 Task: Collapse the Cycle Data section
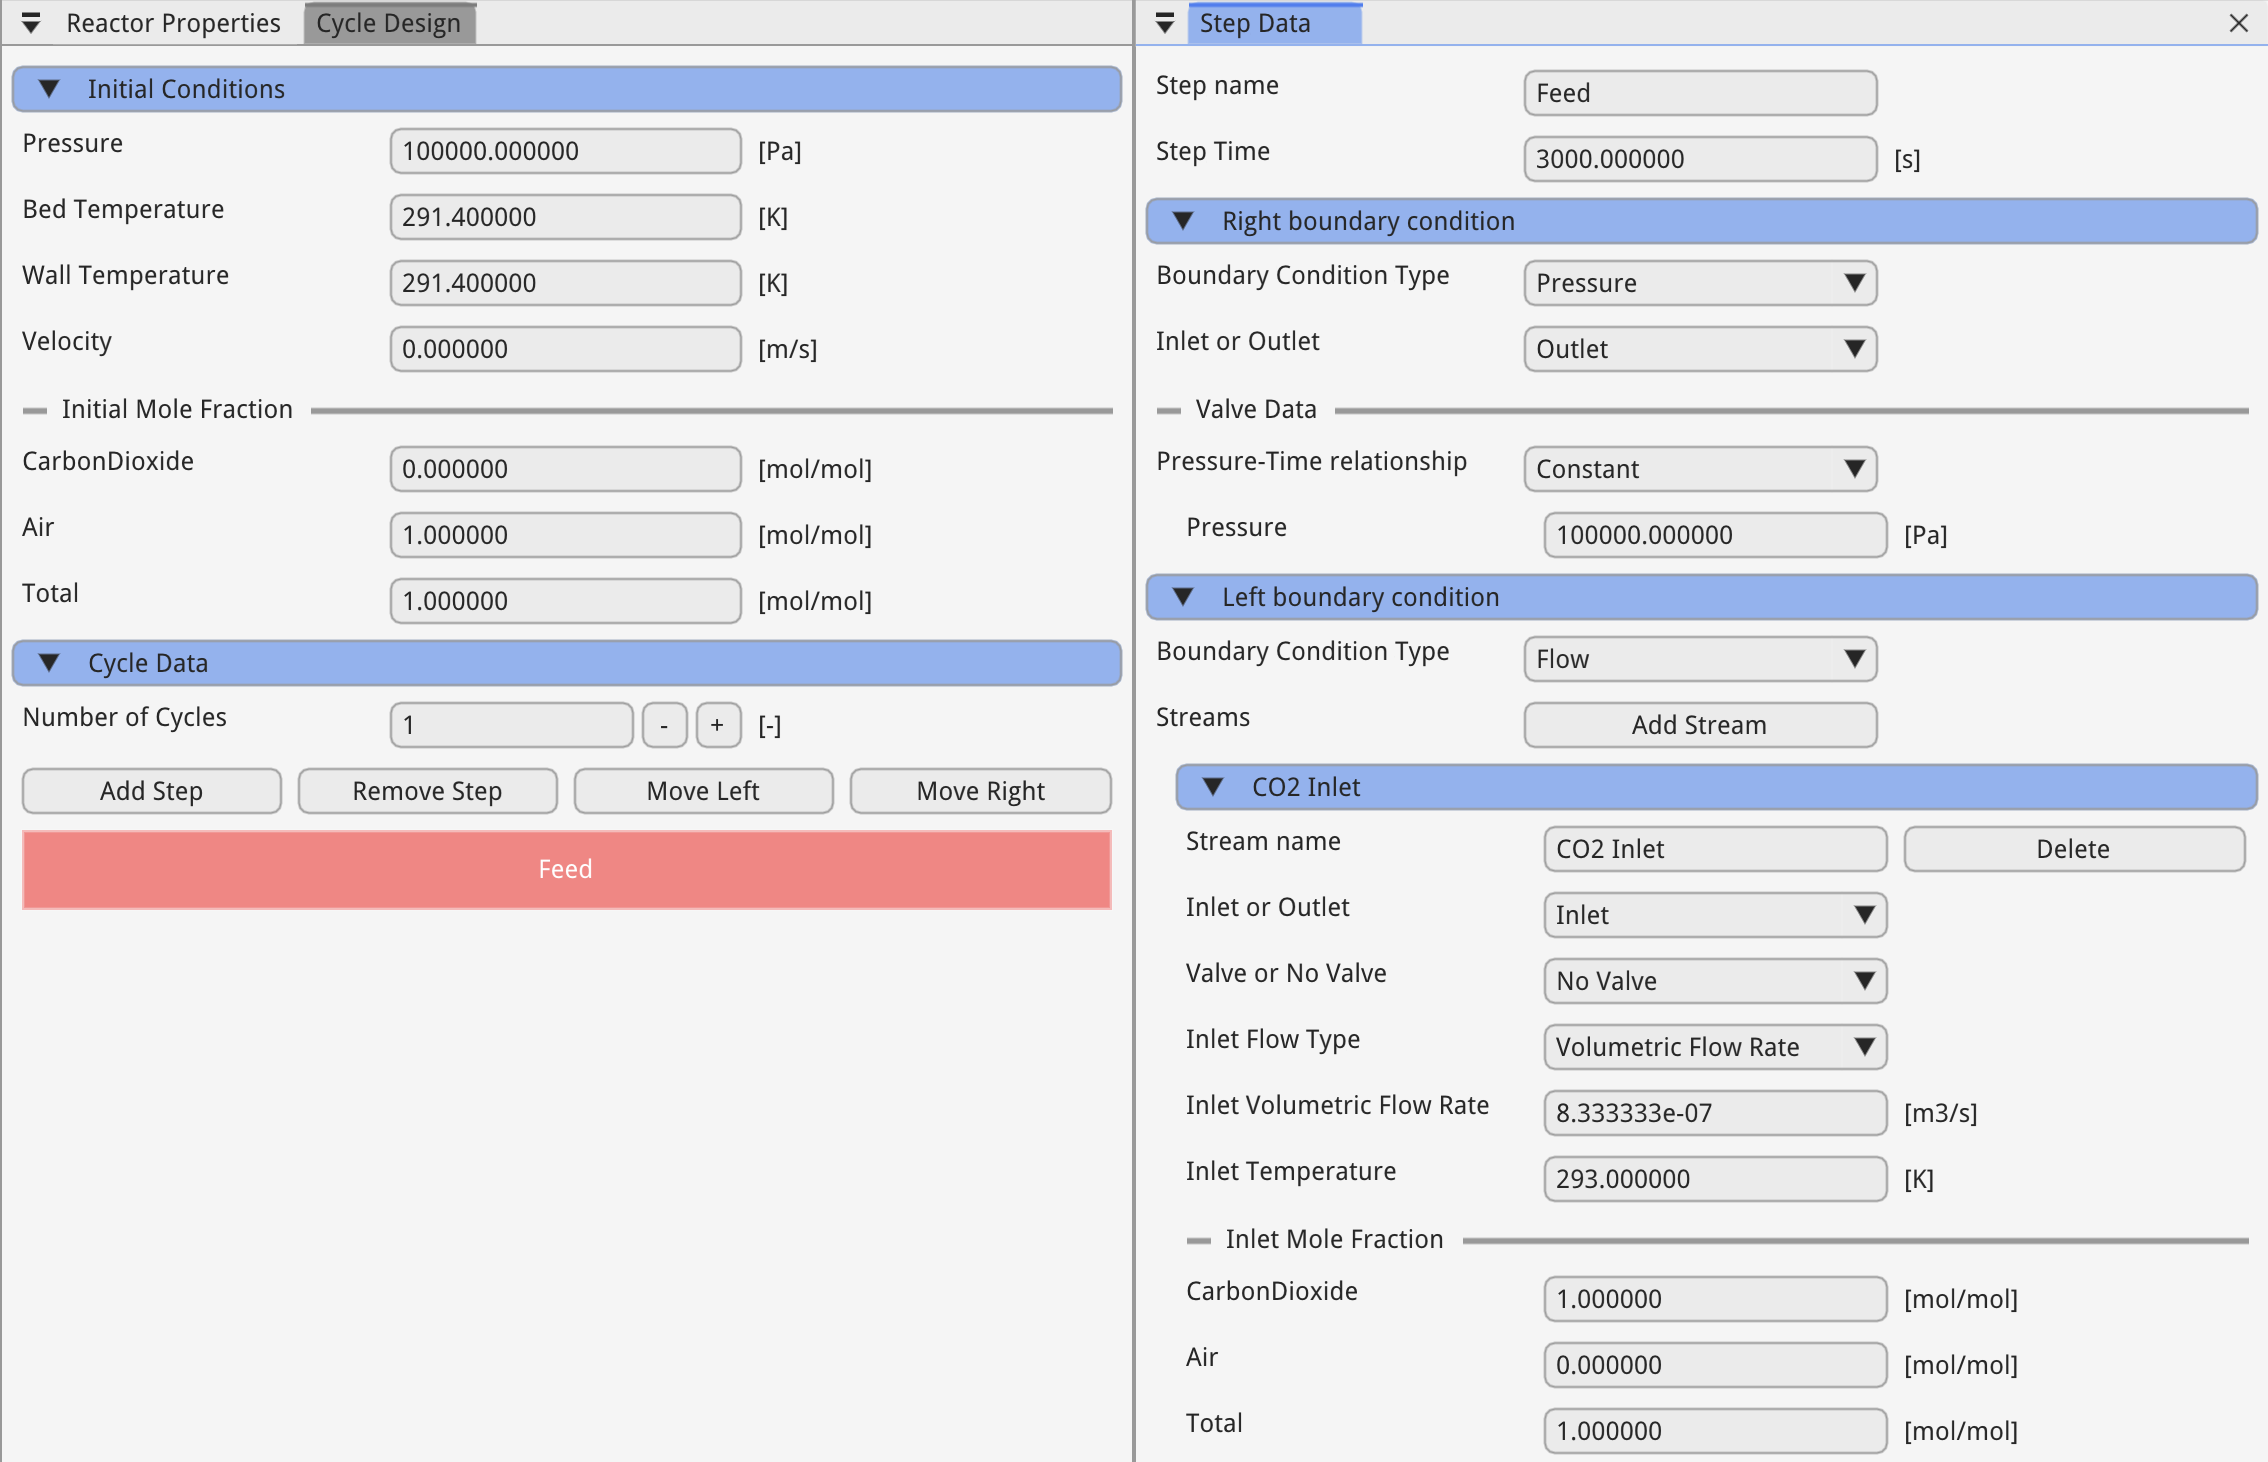pos(49,663)
